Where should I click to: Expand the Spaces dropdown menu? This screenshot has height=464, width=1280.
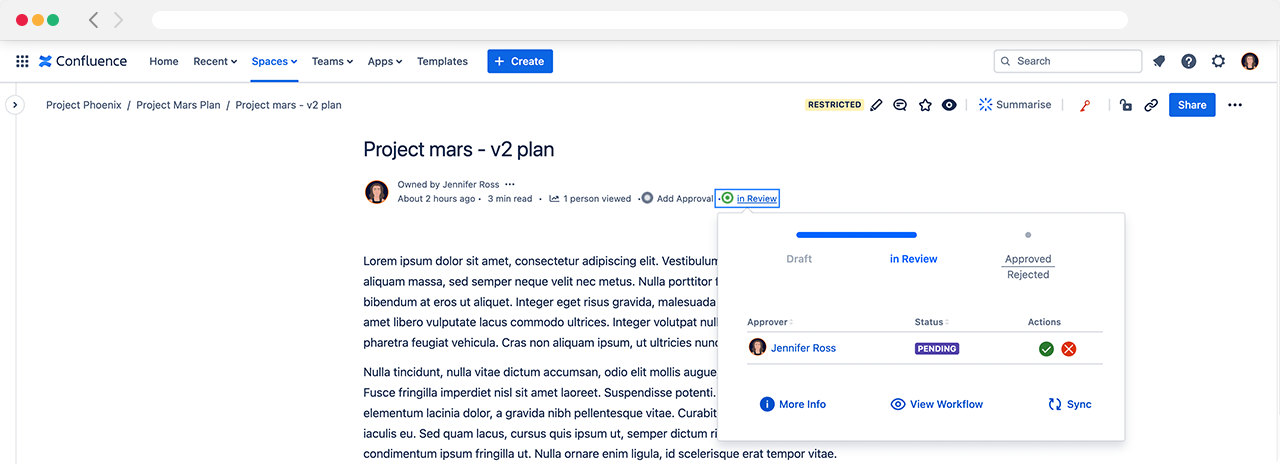click(x=274, y=61)
